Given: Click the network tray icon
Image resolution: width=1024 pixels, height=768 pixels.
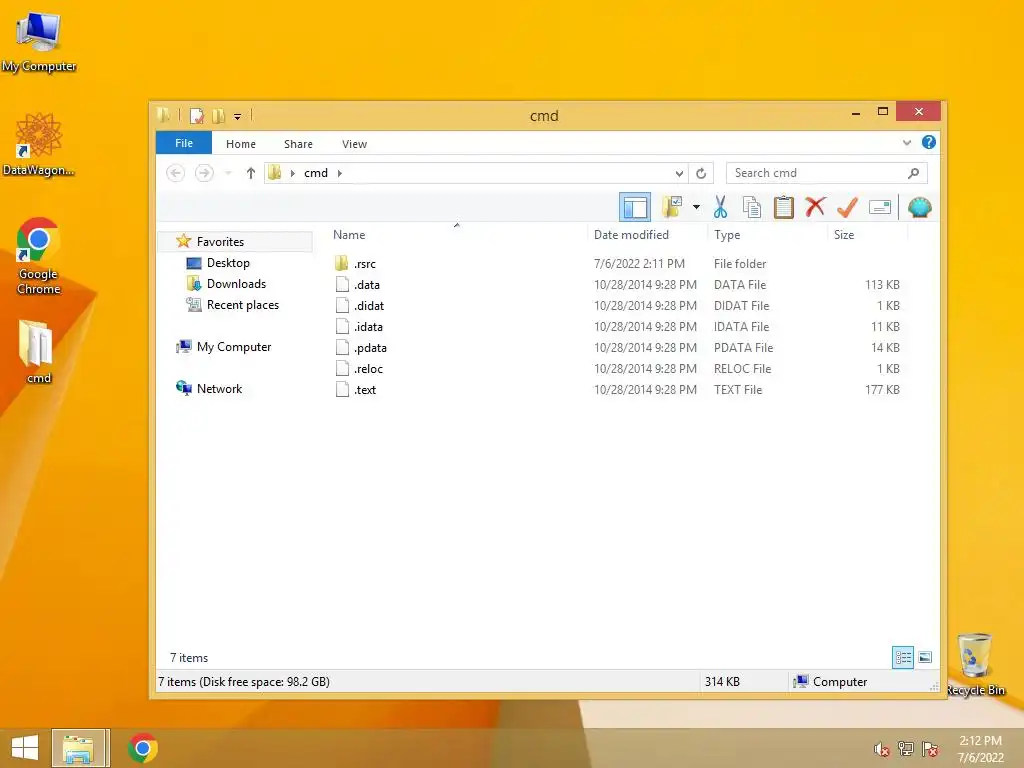Looking at the screenshot, I should click(x=905, y=749).
